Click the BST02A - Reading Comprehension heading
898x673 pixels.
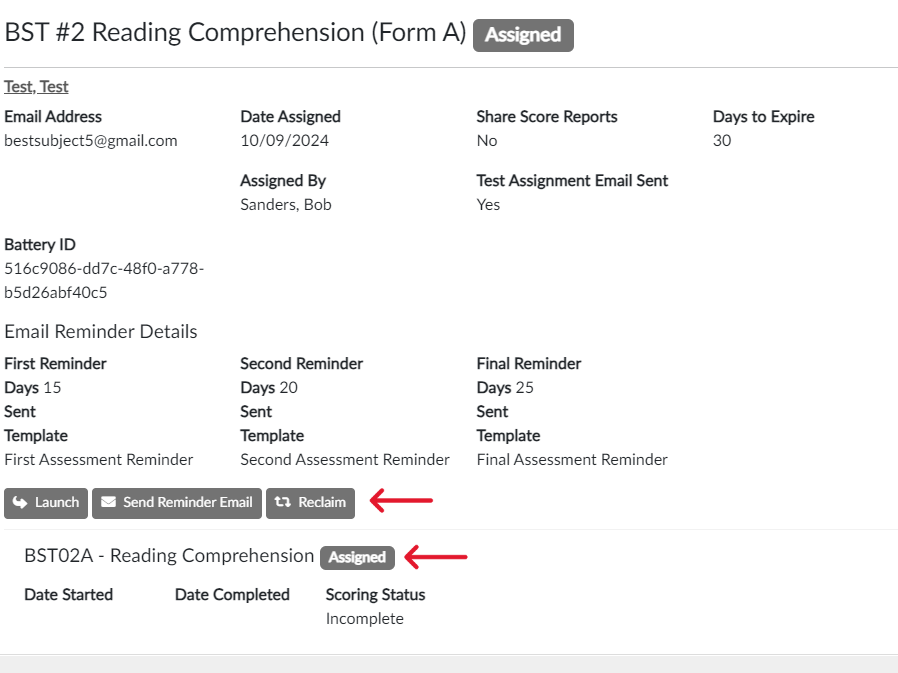pos(169,556)
